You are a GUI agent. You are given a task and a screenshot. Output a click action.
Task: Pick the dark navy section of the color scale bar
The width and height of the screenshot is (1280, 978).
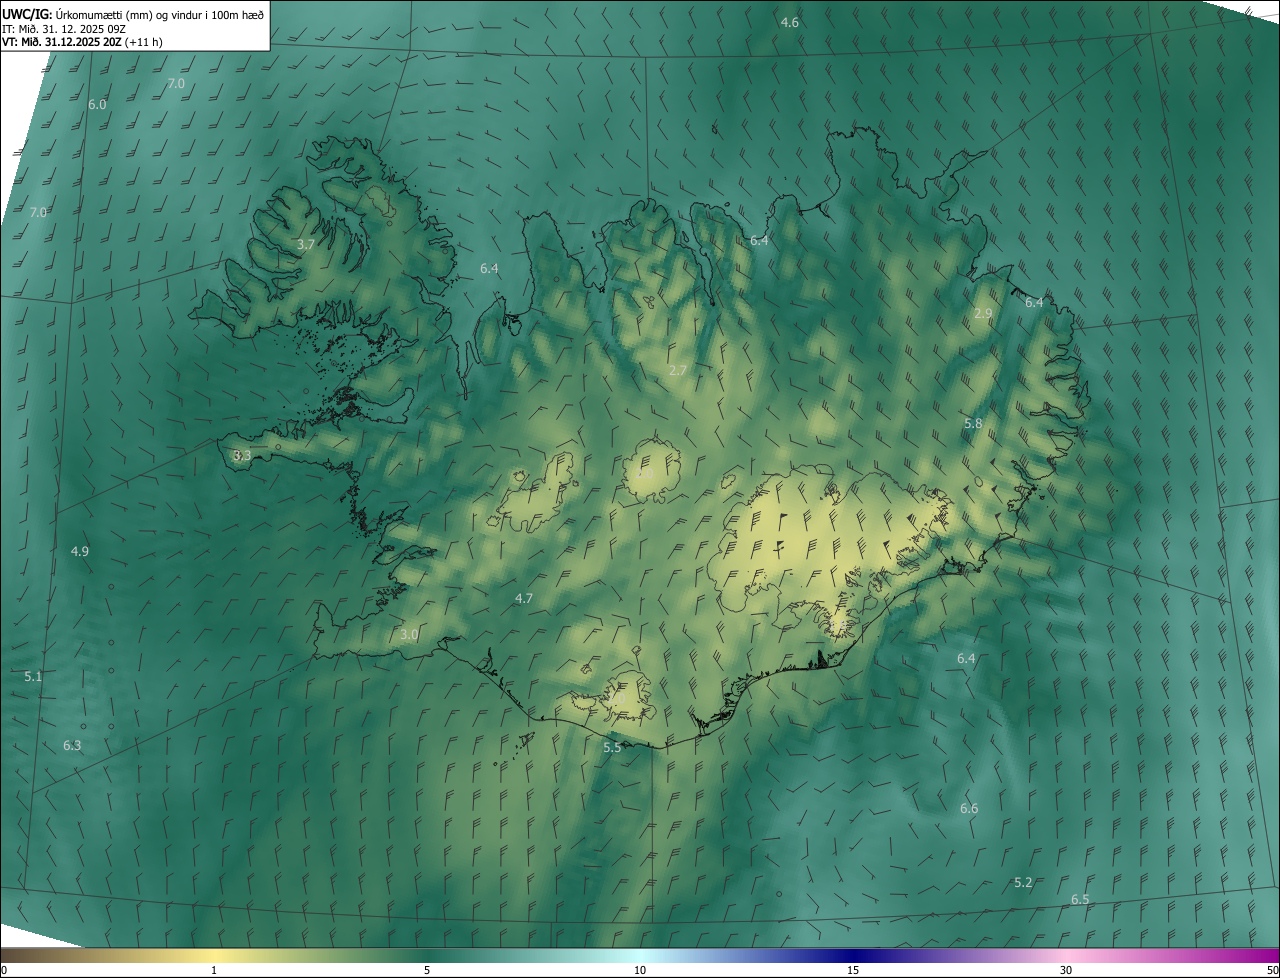(x=855, y=955)
